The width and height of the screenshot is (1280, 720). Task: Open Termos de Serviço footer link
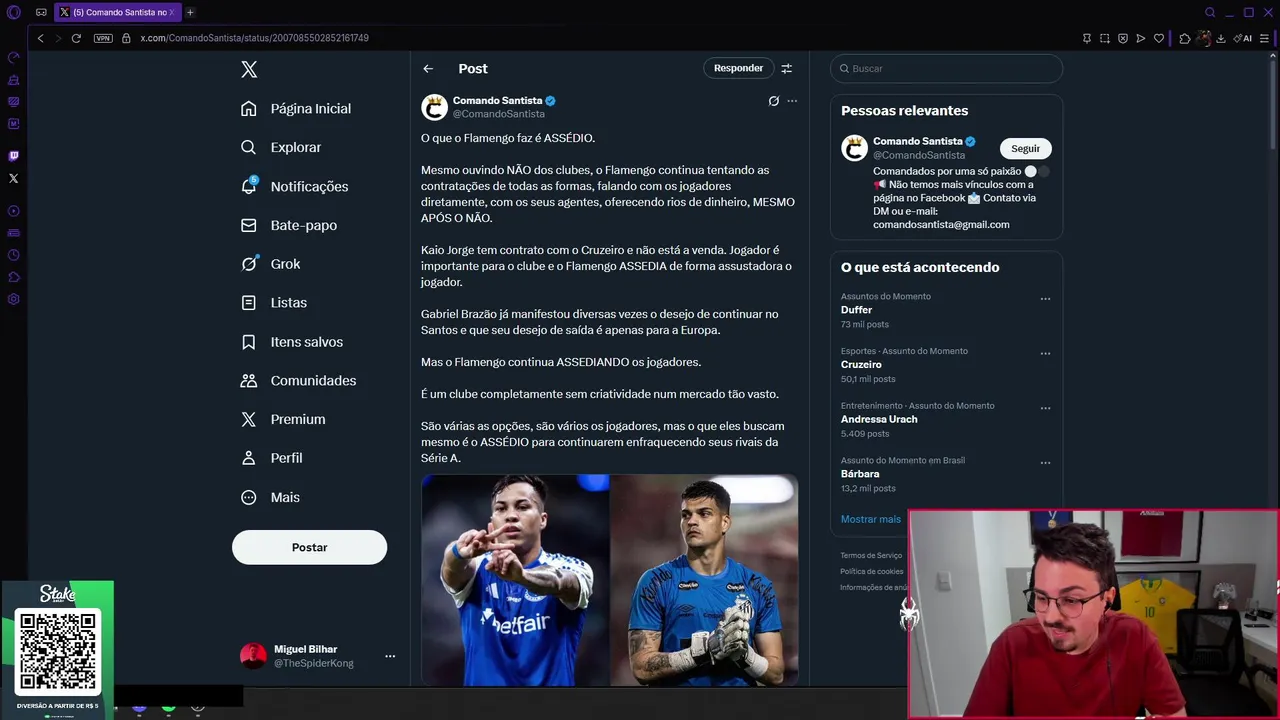point(871,555)
